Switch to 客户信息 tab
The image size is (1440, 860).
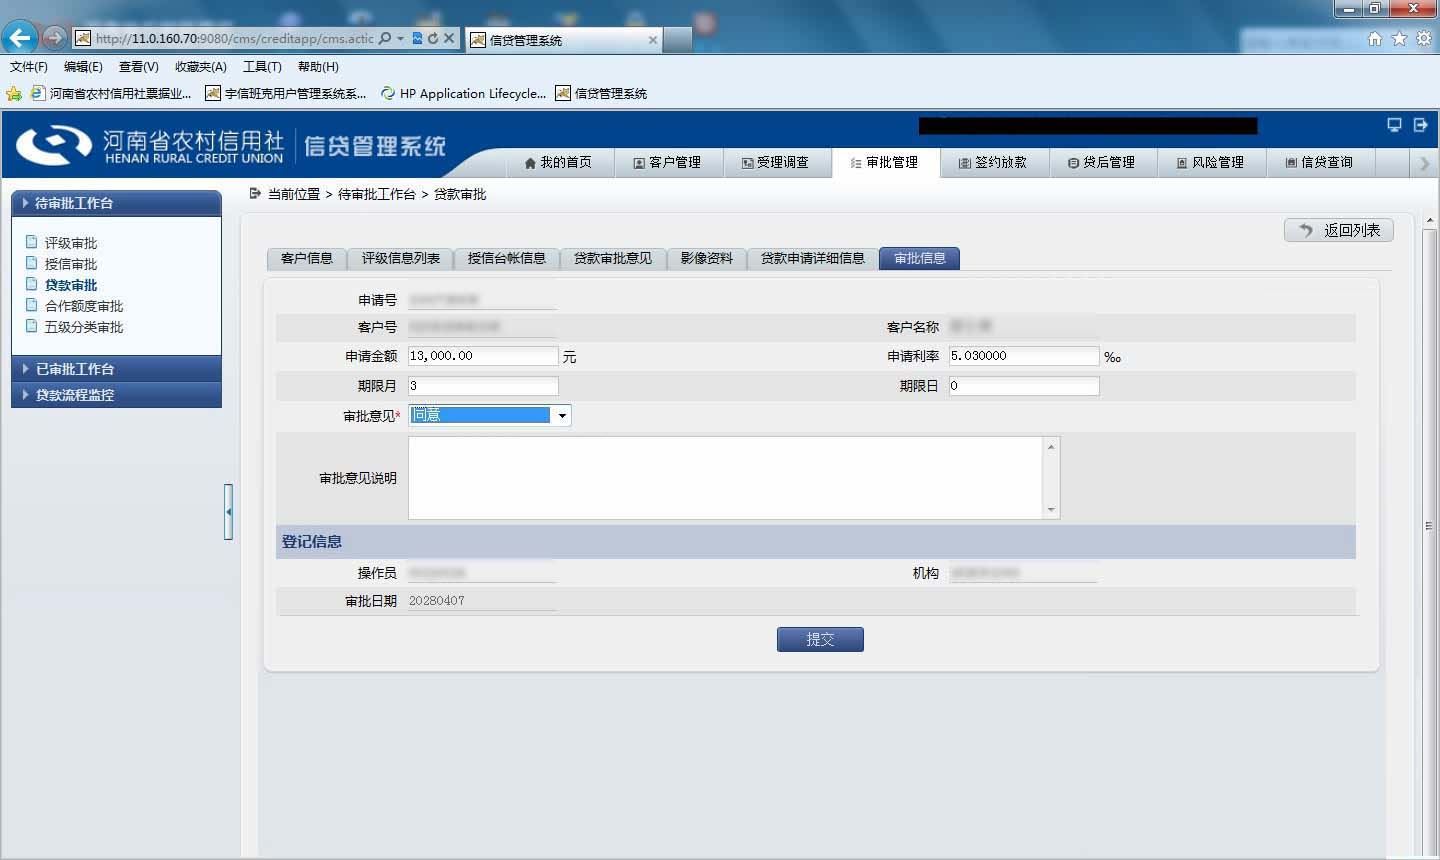(x=307, y=259)
